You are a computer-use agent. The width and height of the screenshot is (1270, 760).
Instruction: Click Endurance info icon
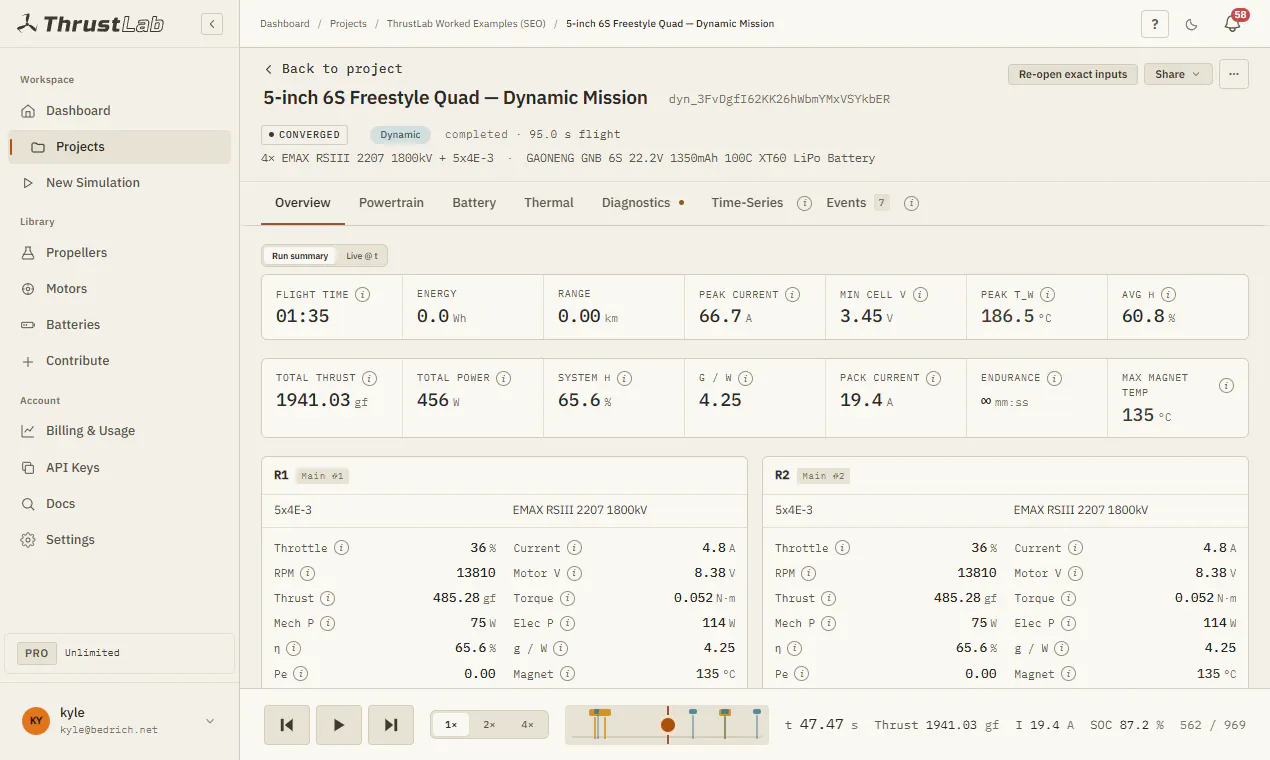tap(1054, 378)
